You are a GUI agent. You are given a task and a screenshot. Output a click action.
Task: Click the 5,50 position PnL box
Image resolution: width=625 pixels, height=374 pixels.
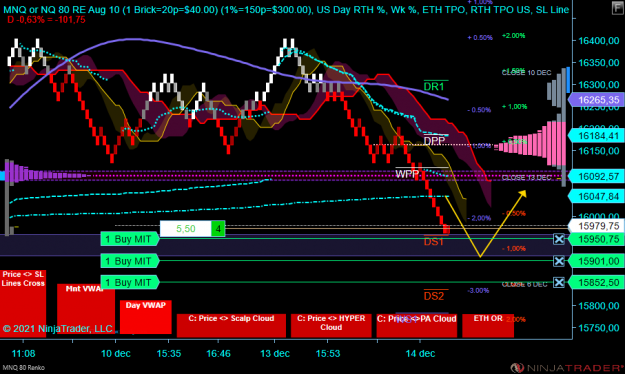[185, 229]
